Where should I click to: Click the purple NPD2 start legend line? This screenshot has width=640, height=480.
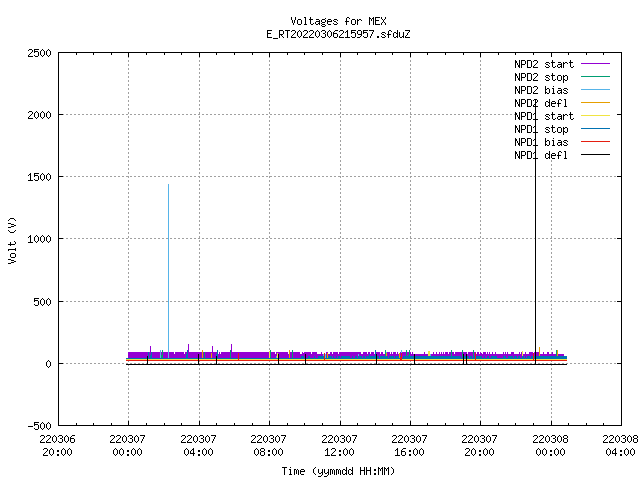pyautogui.click(x=596, y=64)
